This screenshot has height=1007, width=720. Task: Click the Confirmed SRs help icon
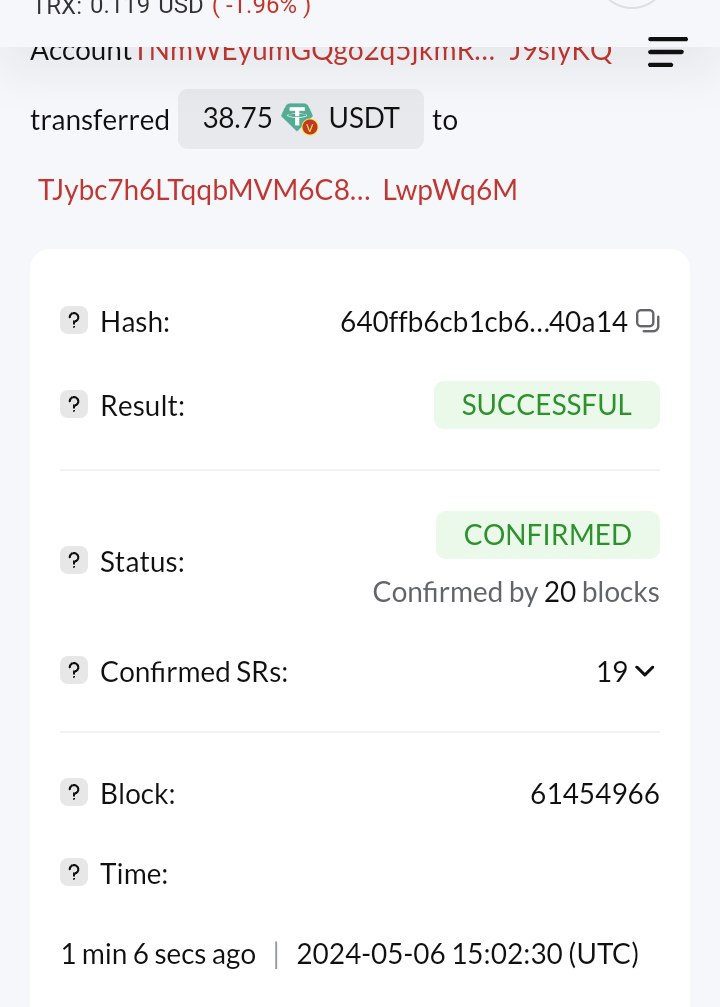(74, 671)
